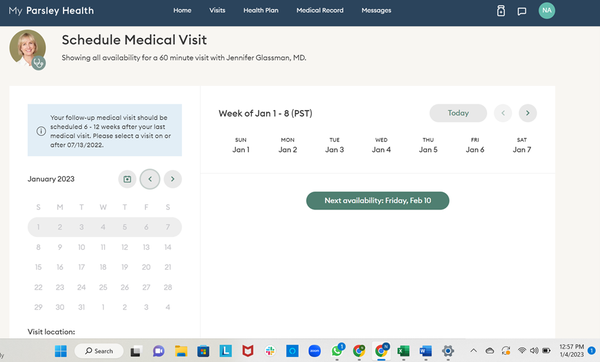
Task: Show hidden system tray icons
Action: (473, 351)
